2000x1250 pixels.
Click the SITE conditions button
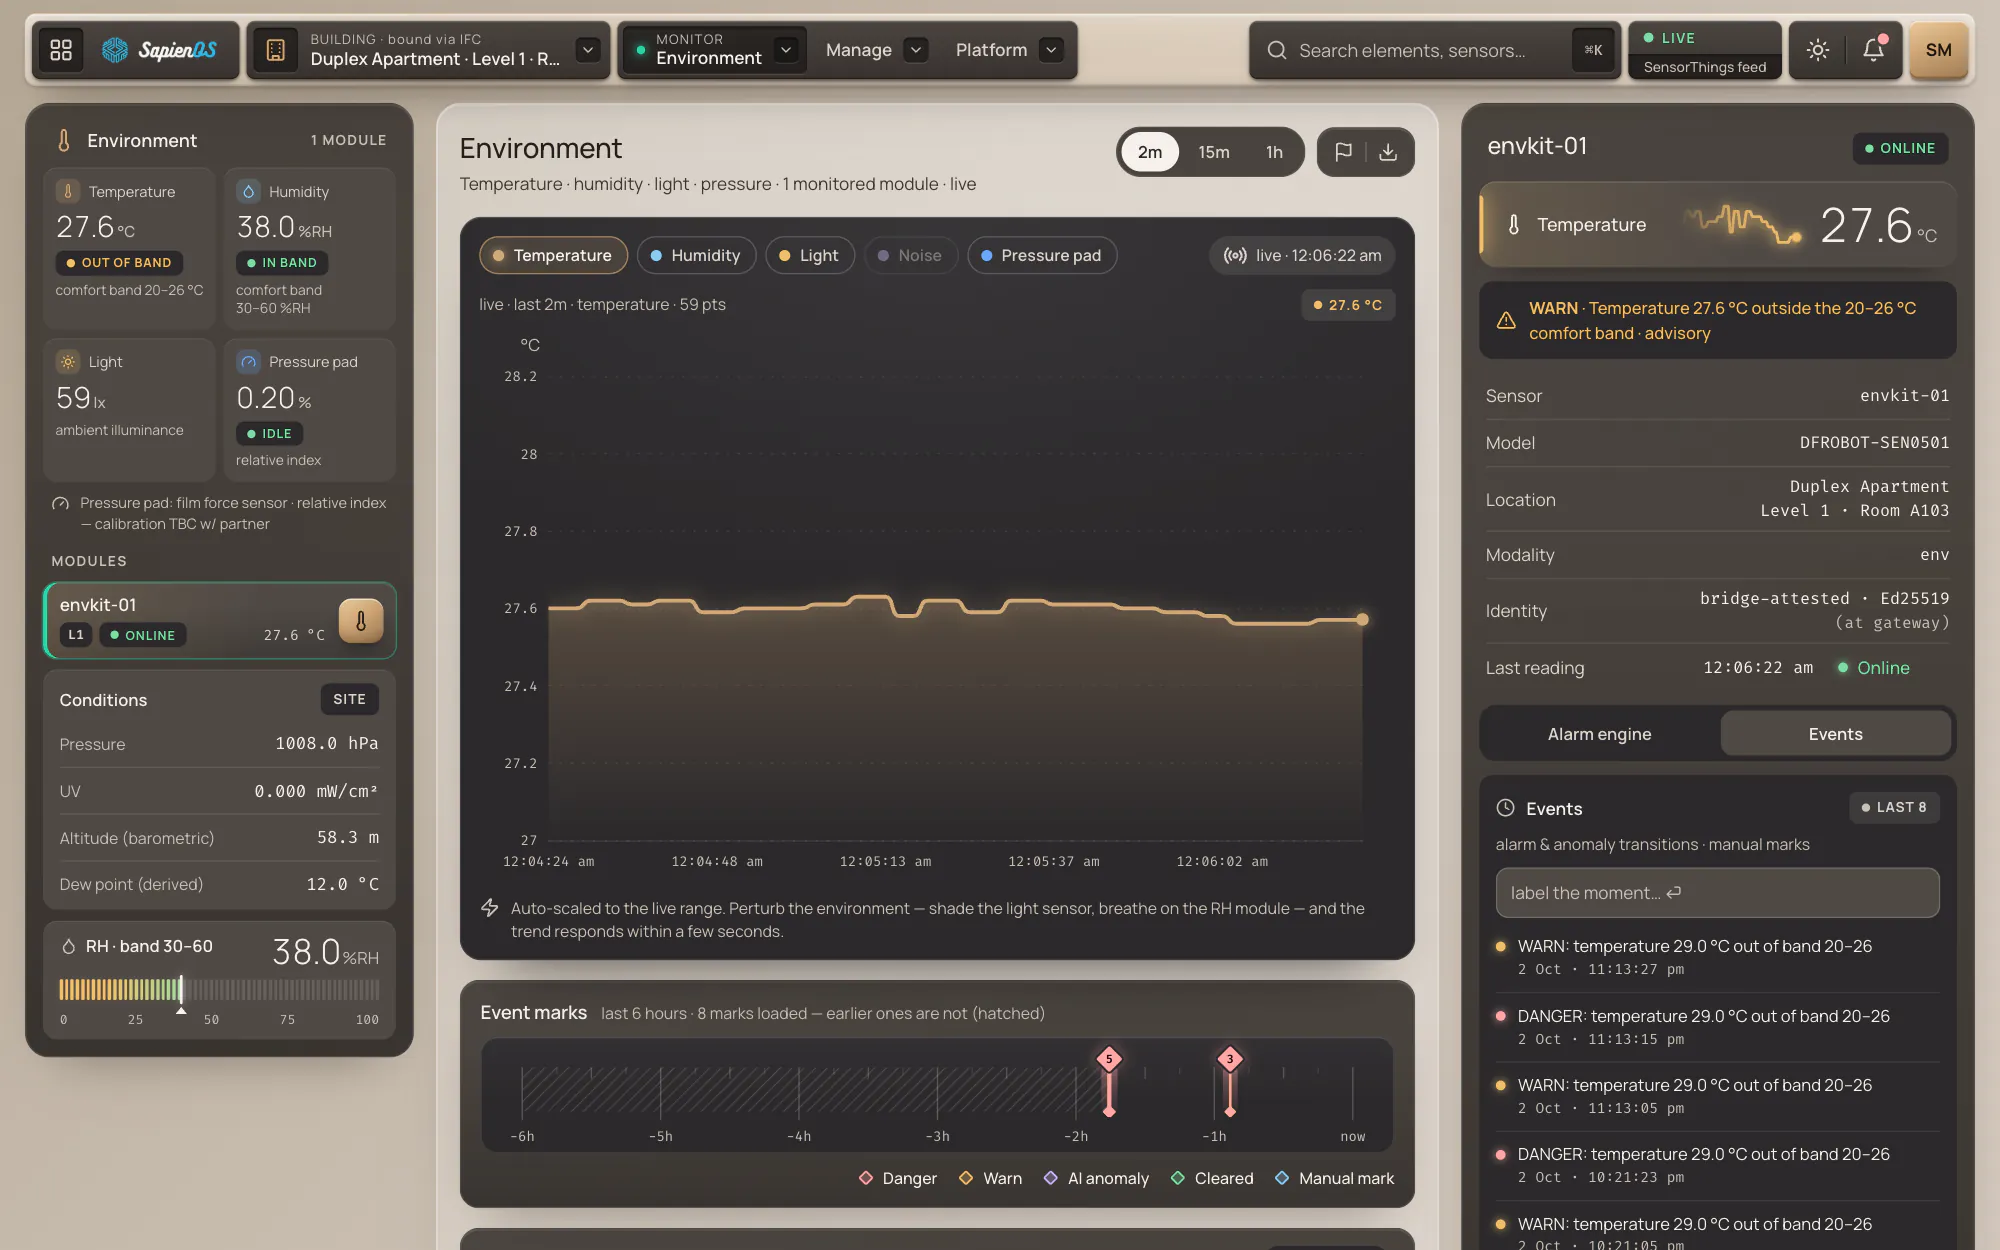click(x=349, y=699)
